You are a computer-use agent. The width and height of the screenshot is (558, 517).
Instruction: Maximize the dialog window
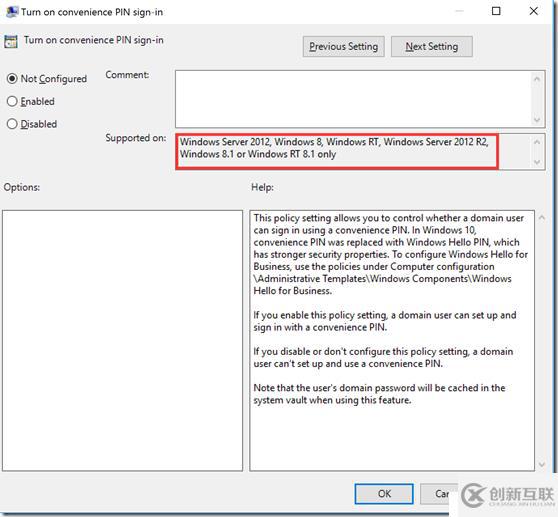pyautogui.click(x=496, y=11)
